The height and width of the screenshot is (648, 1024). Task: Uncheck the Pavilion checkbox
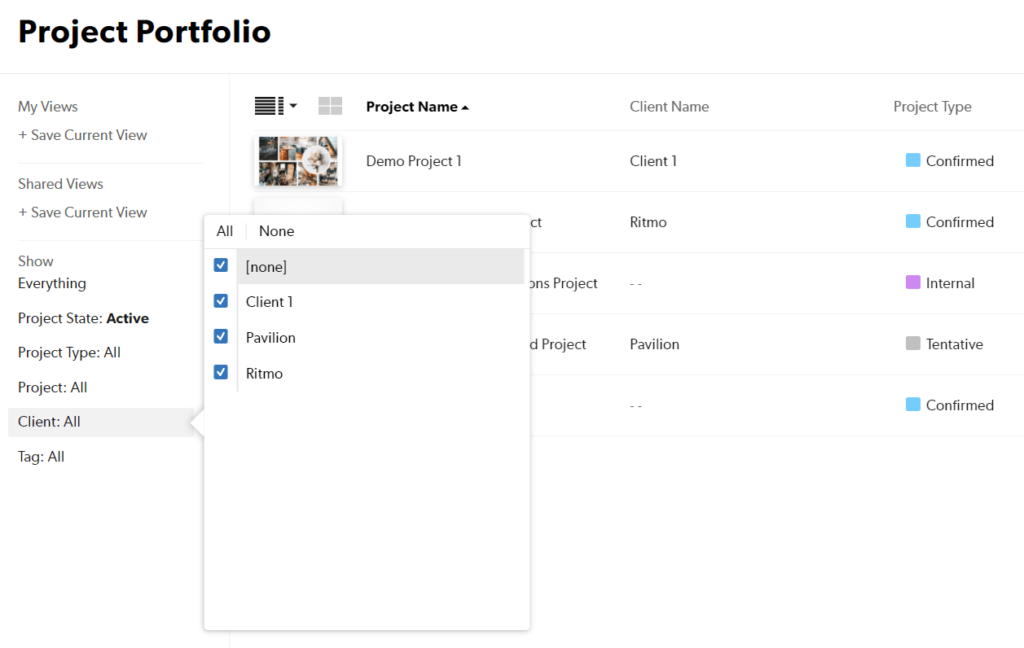[x=221, y=336]
